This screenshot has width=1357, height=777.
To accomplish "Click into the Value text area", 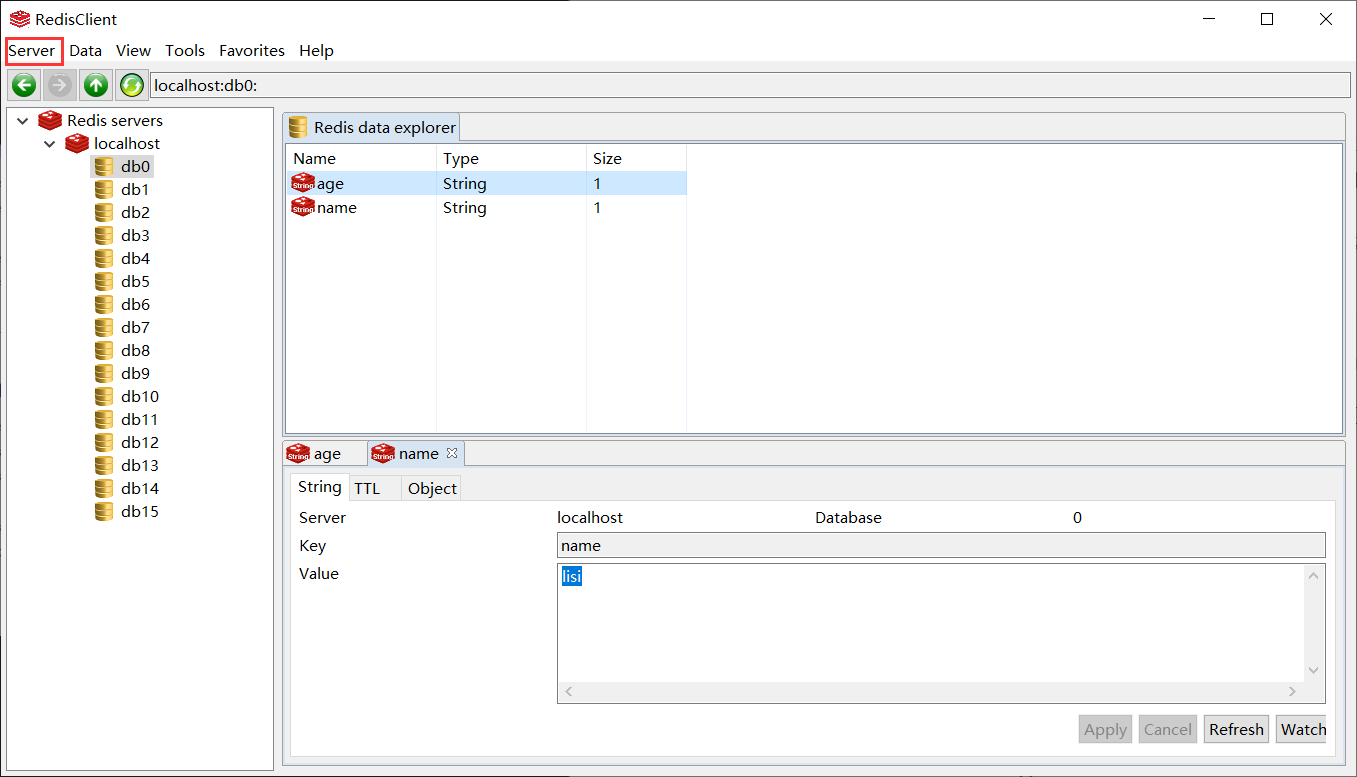I will pos(931,623).
